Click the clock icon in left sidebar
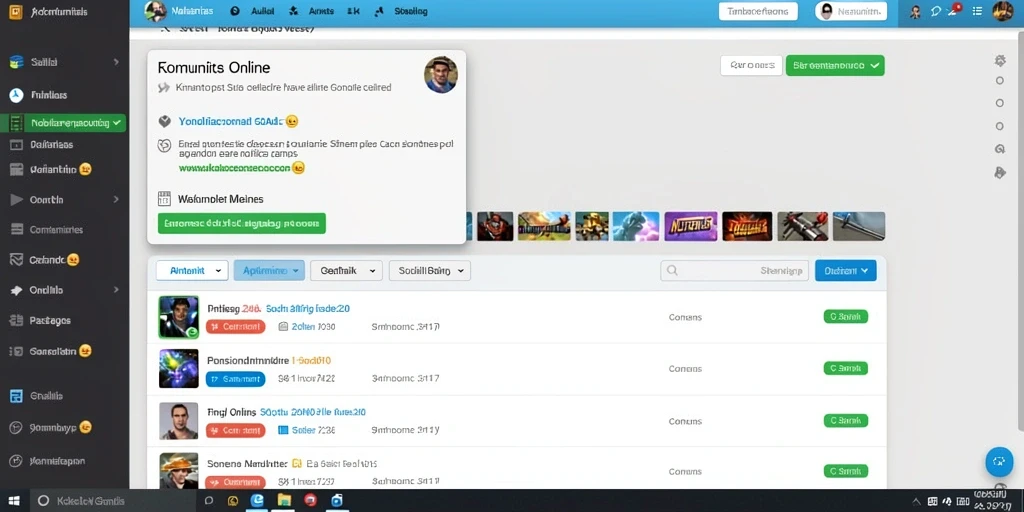This screenshot has width=1024, height=512. pos(16,95)
